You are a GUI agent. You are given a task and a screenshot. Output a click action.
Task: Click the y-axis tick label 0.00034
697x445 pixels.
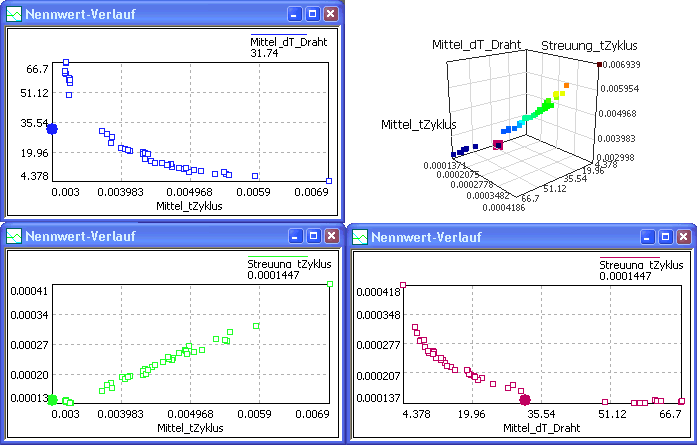tap(29, 315)
